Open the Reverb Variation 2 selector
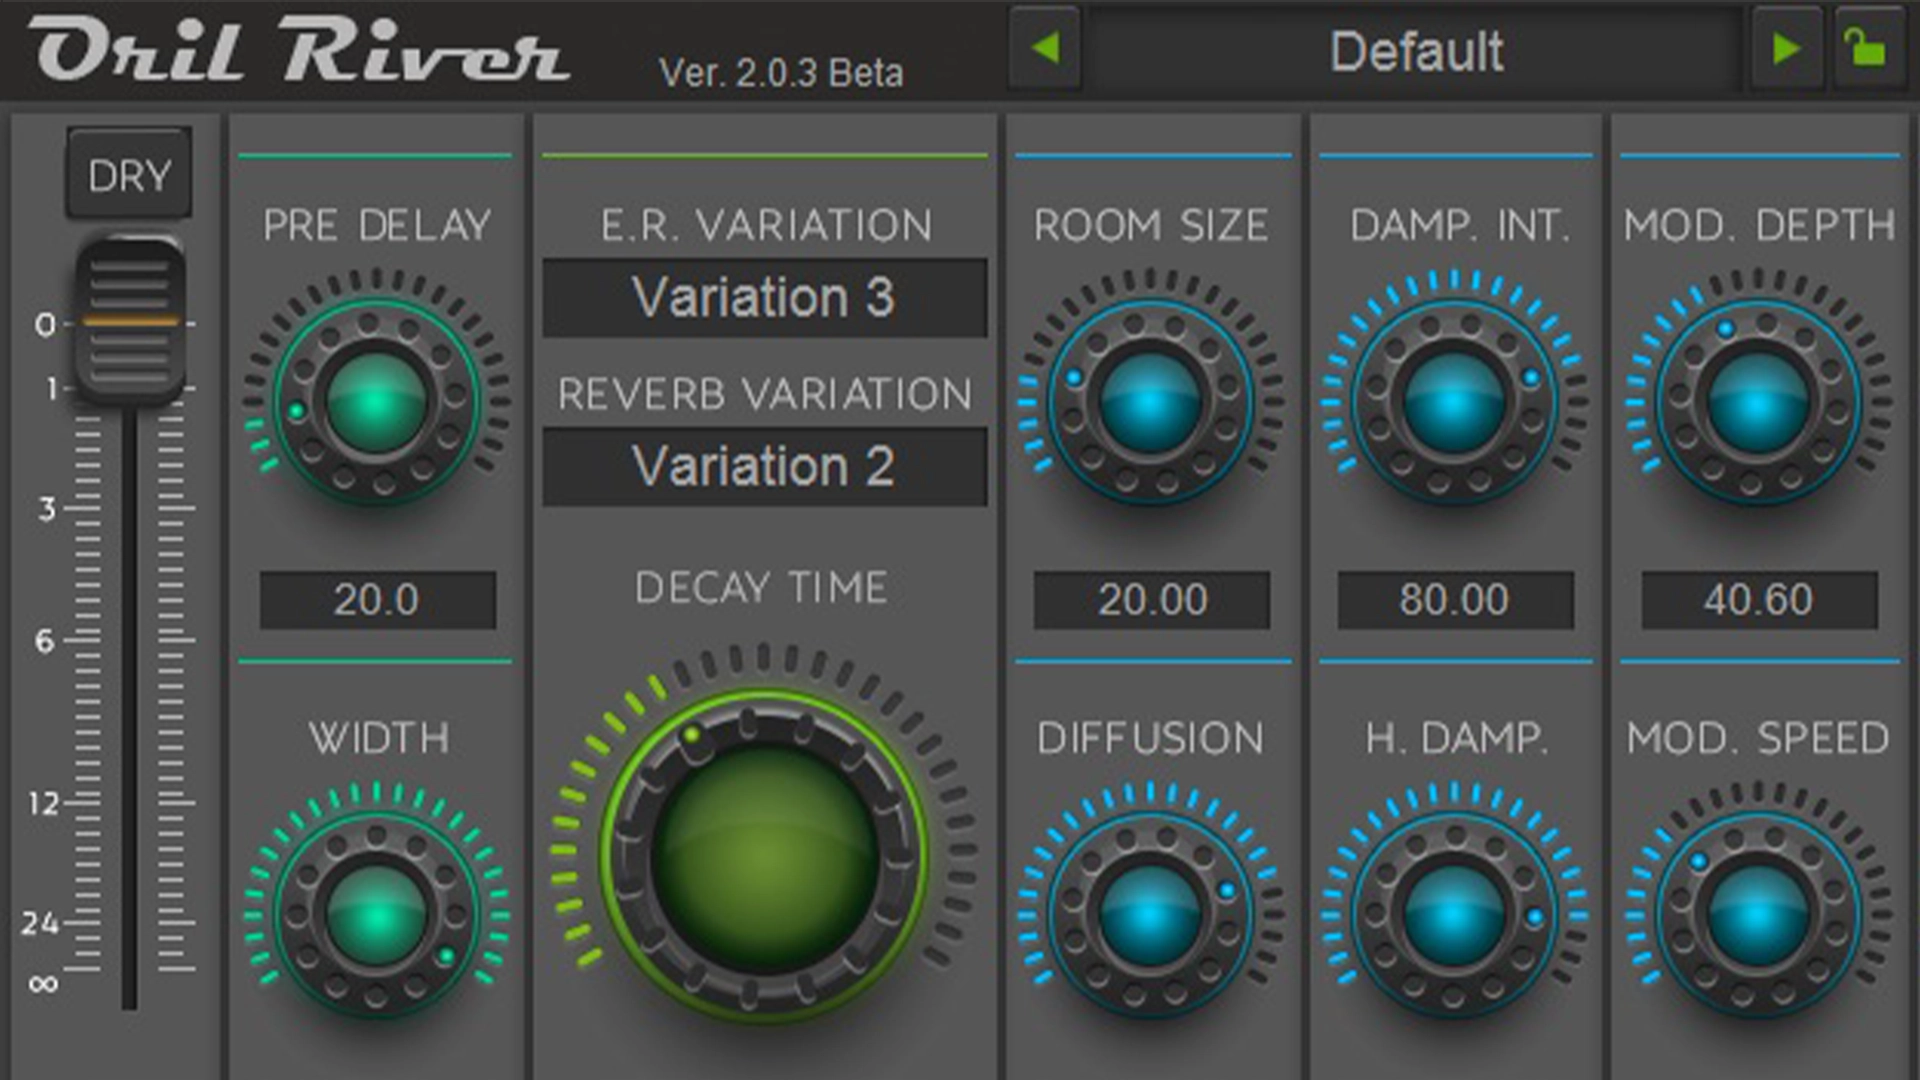Screen dimensions: 1920x1080 click(x=765, y=466)
